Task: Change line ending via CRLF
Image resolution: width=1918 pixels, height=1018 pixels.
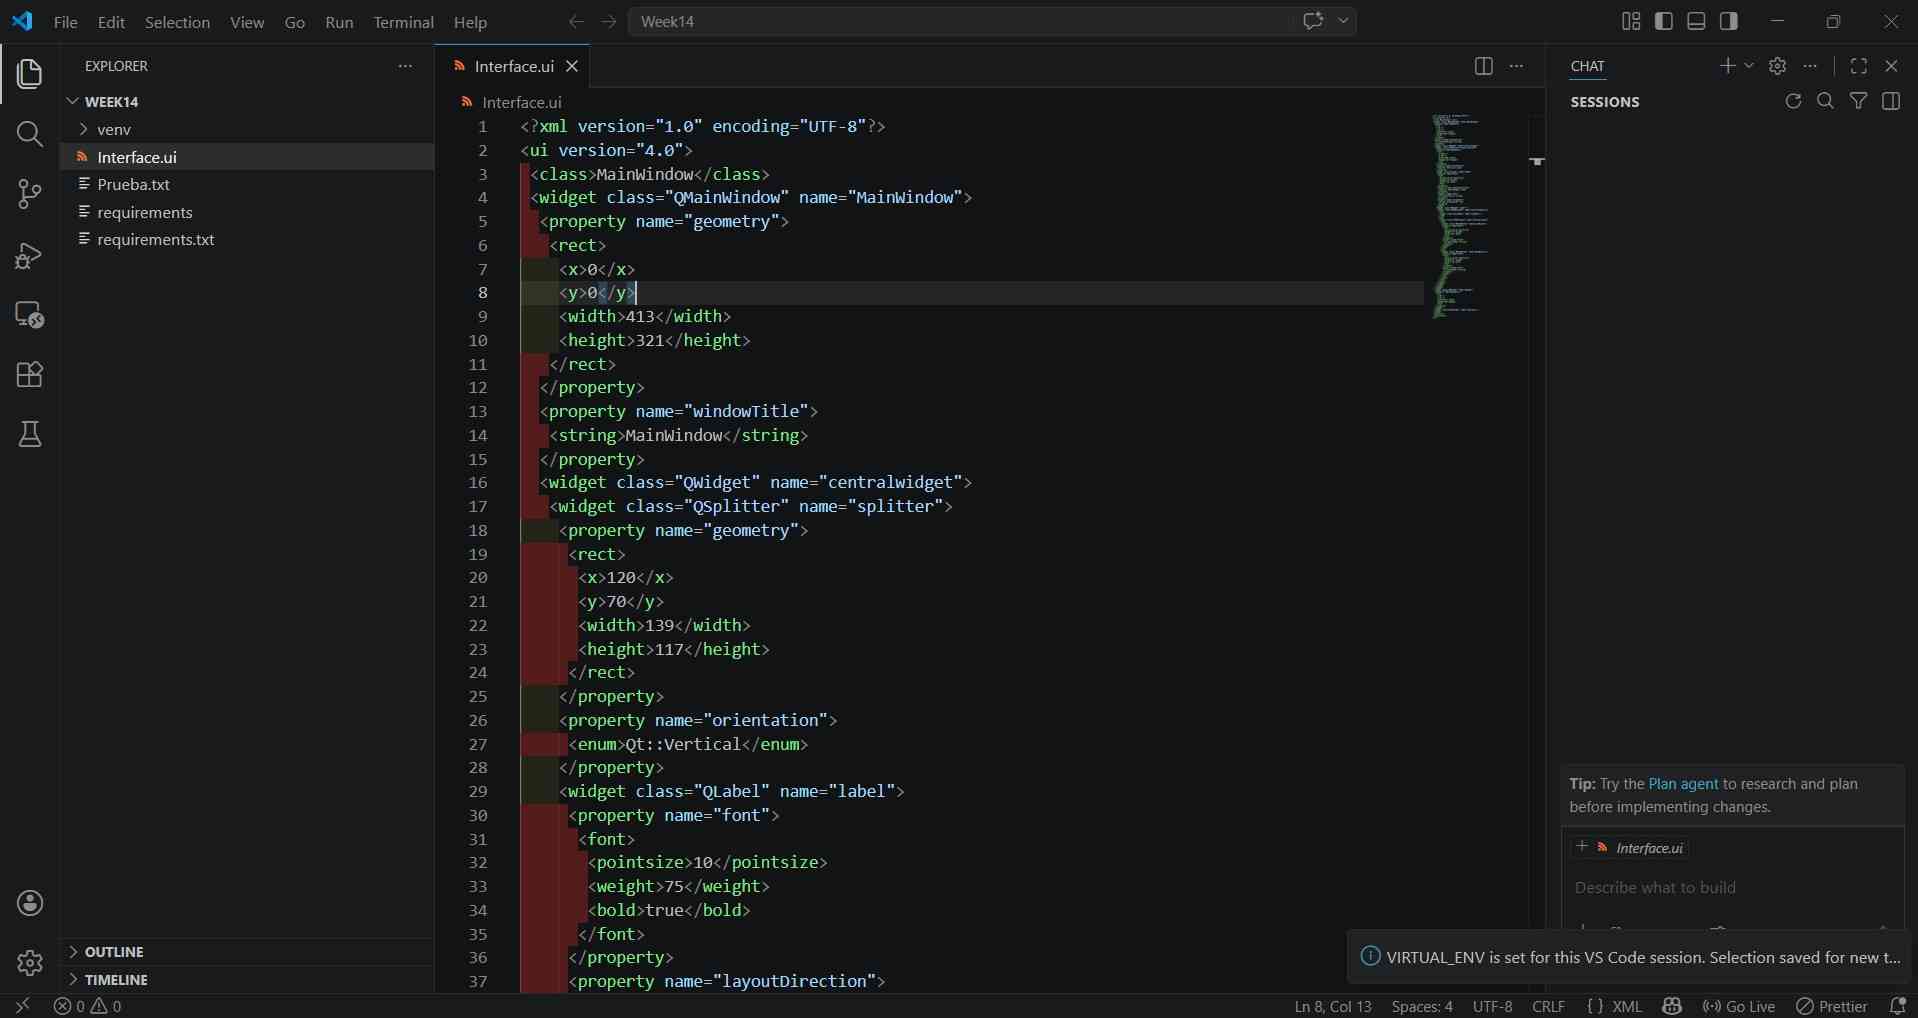Action: tap(1548, 1006)
